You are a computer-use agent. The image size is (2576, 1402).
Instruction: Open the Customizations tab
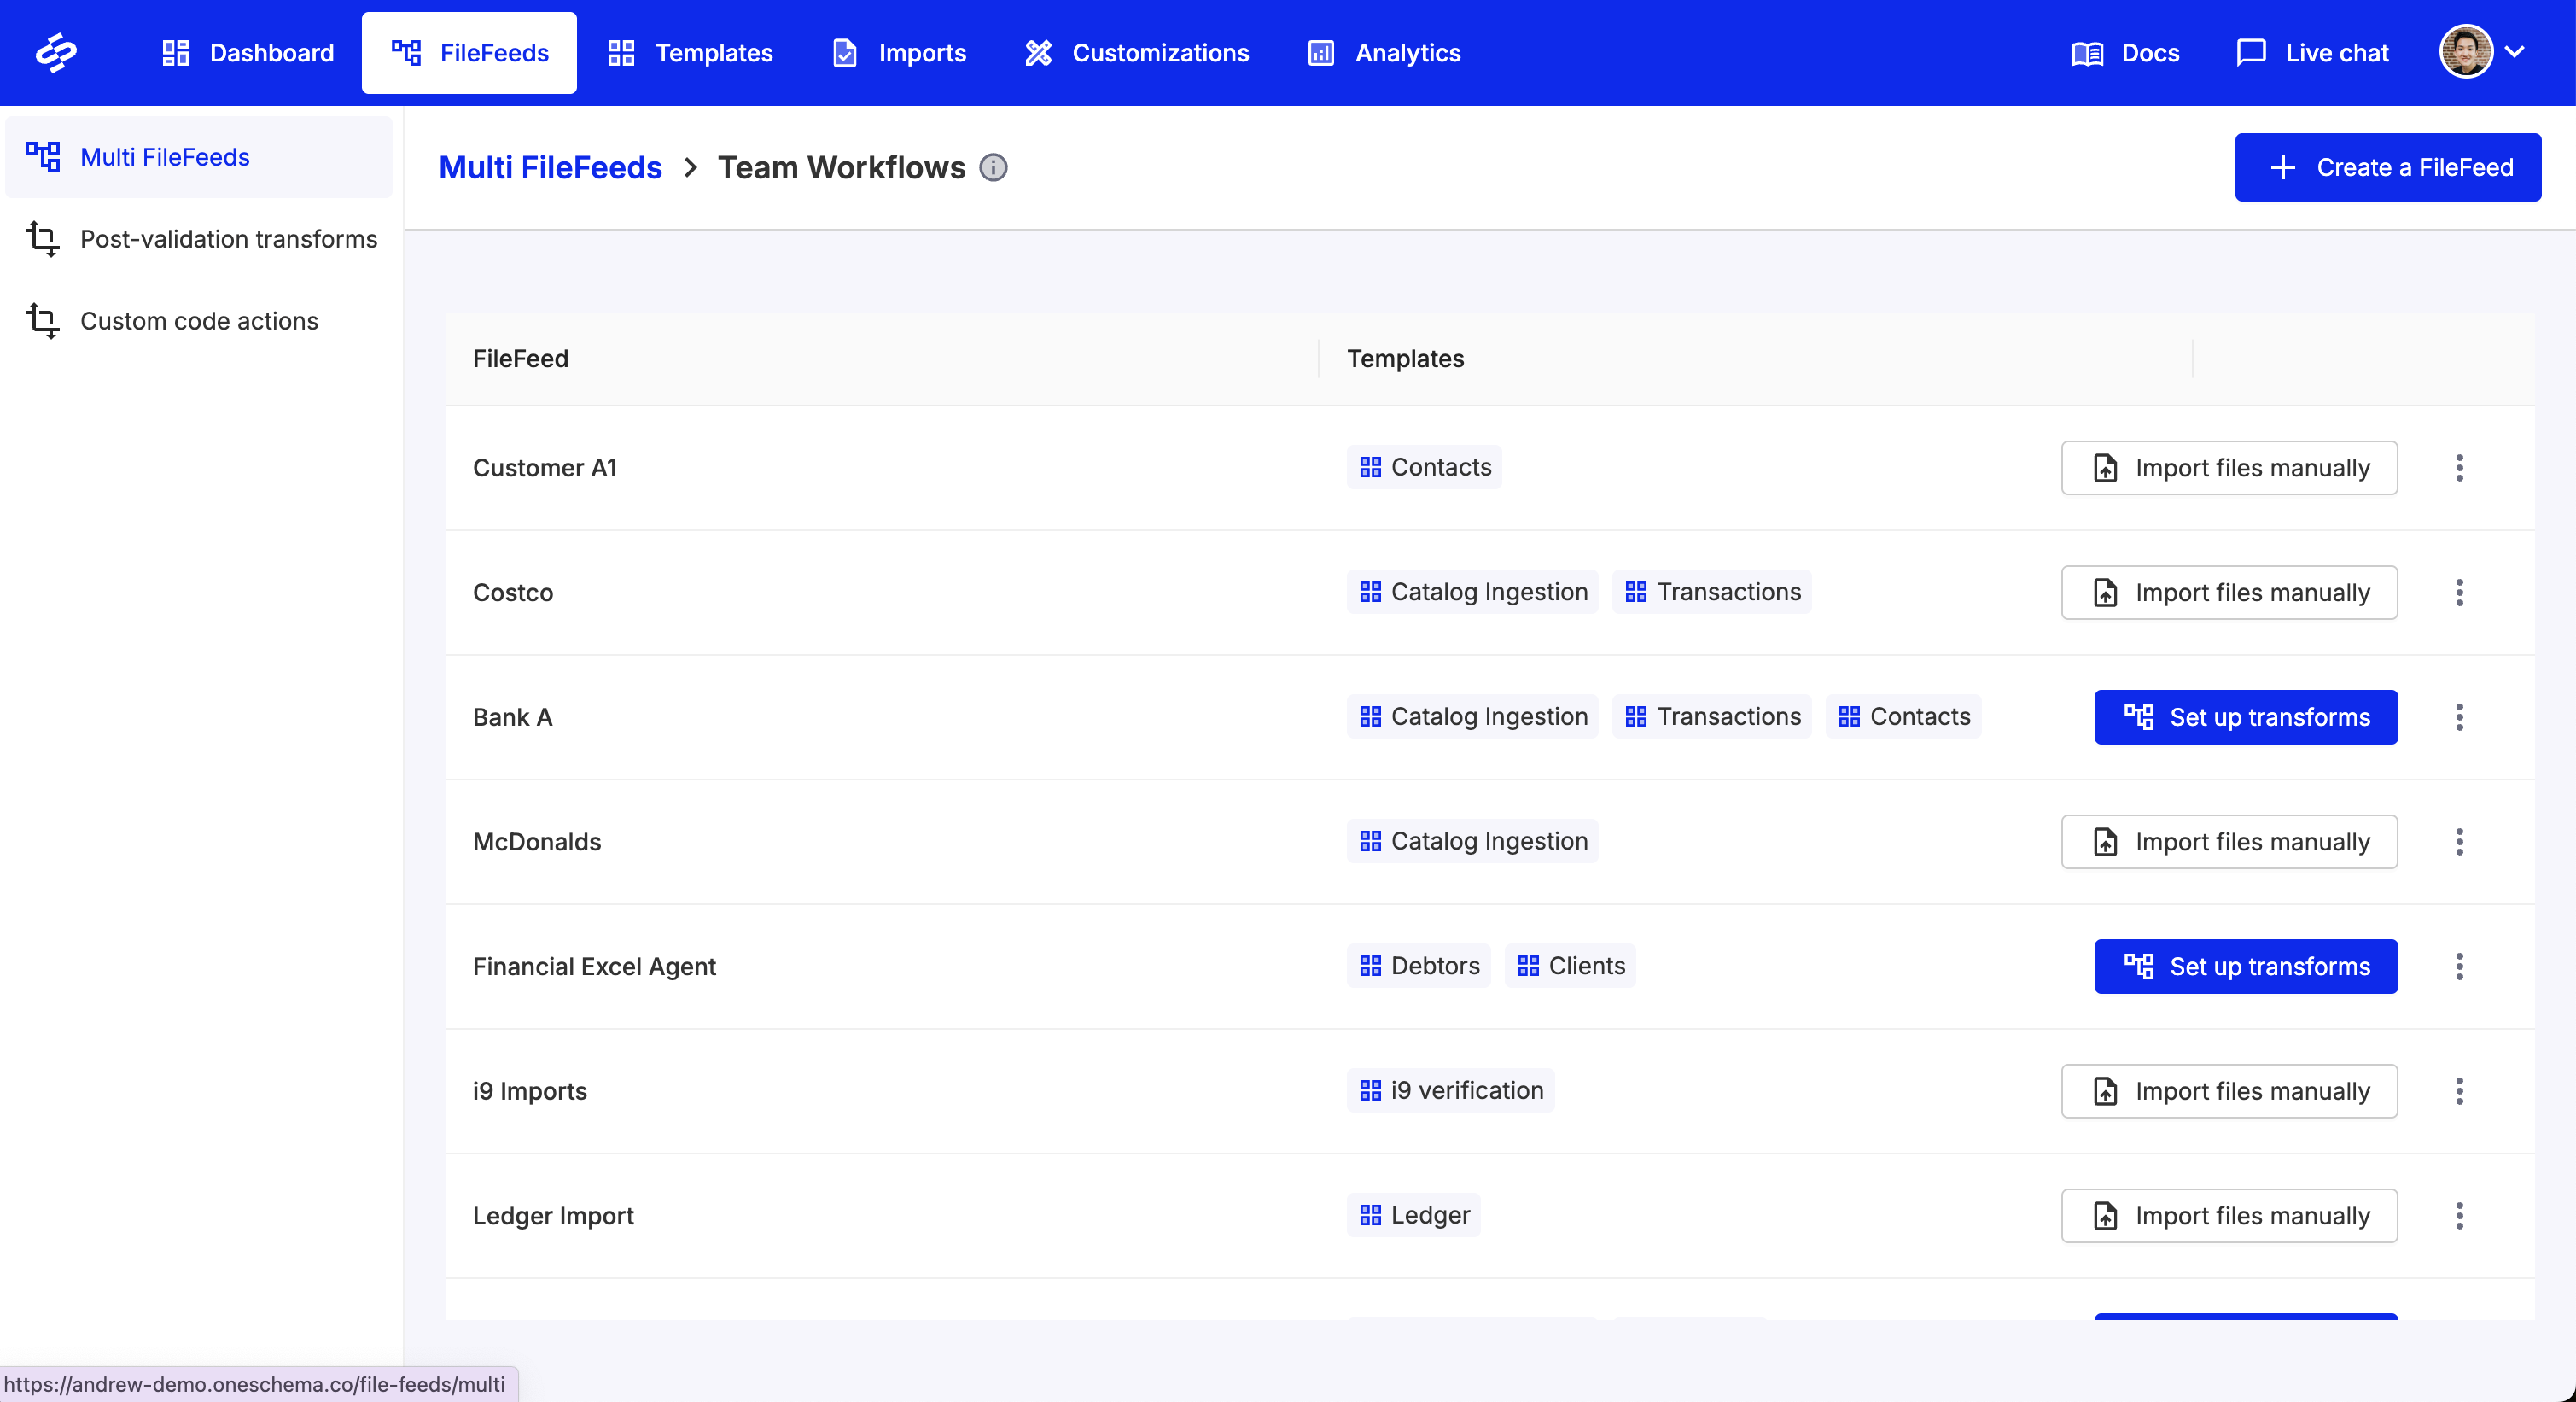point(1137,53)
